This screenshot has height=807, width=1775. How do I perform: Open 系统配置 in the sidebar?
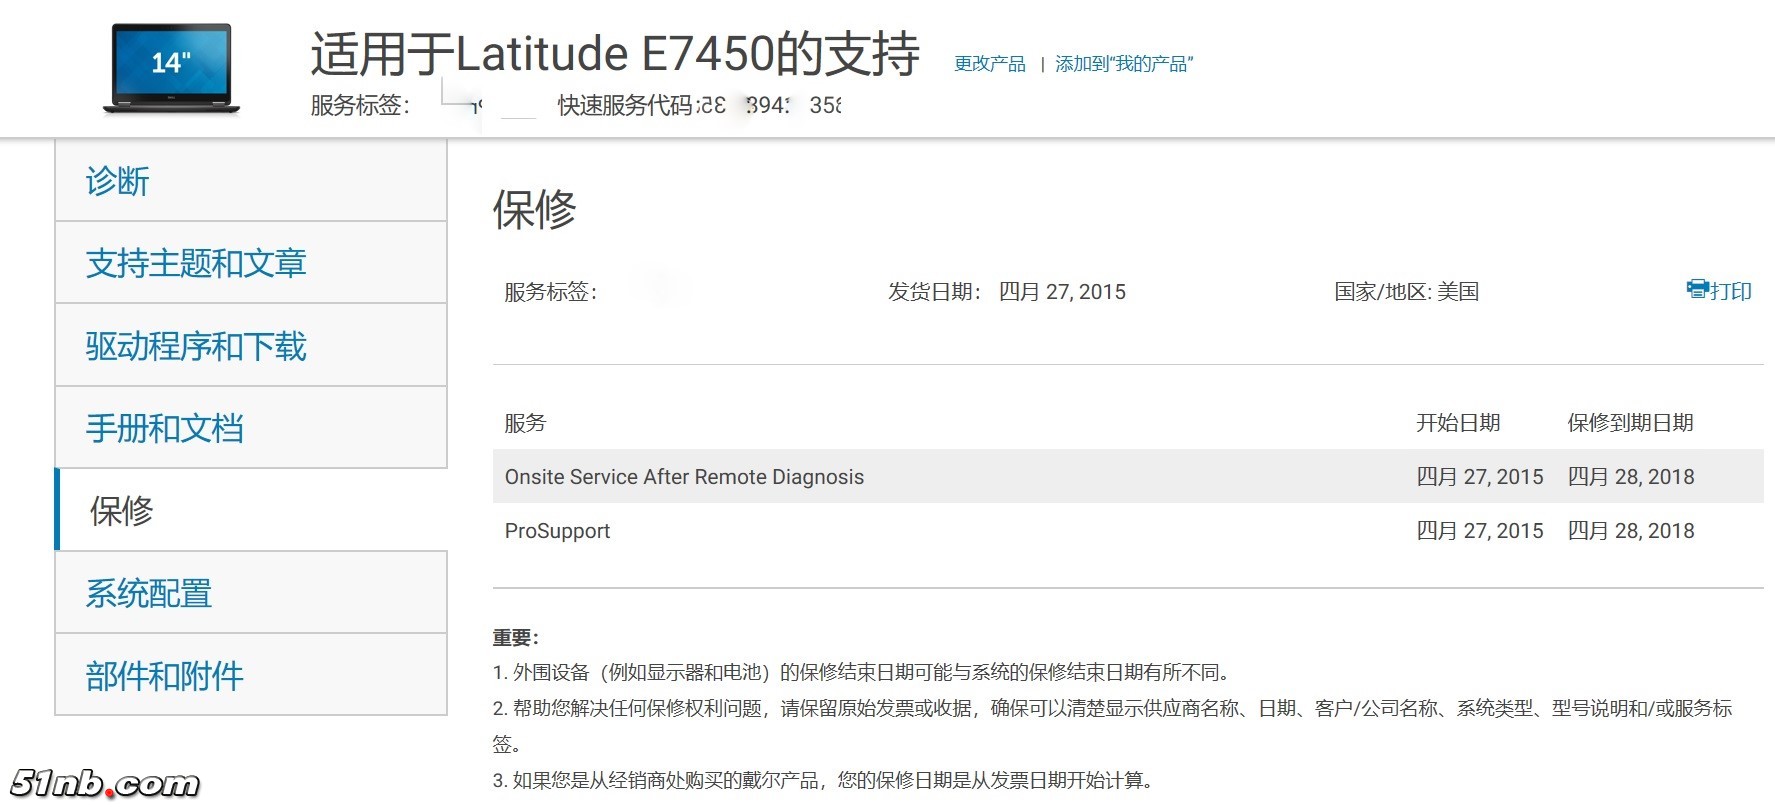click(251, 593)
